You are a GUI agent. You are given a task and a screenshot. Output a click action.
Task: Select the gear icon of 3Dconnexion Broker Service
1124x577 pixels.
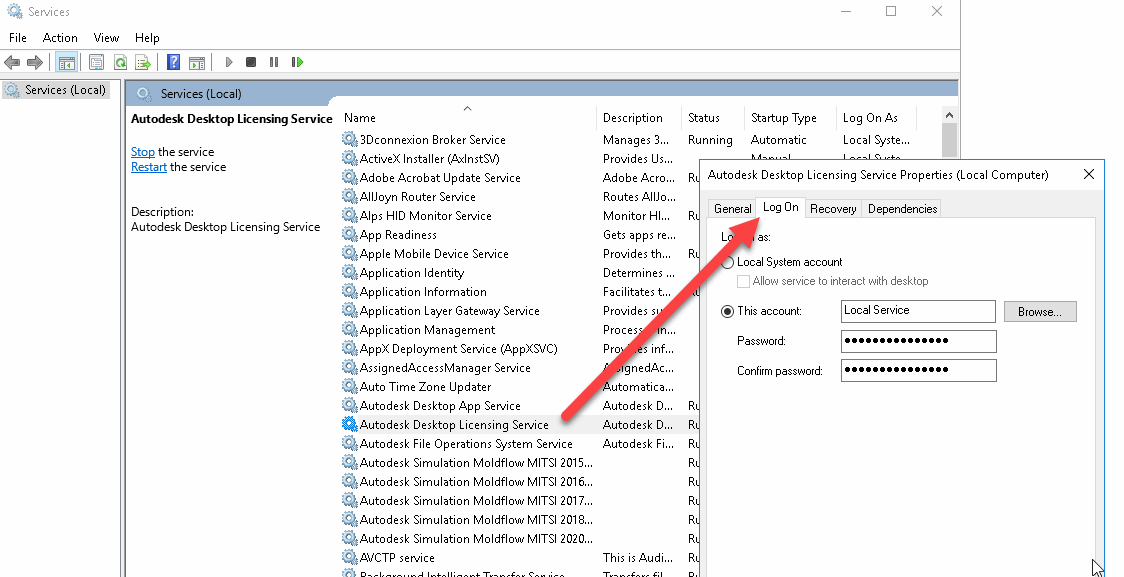tap(349, 139)
